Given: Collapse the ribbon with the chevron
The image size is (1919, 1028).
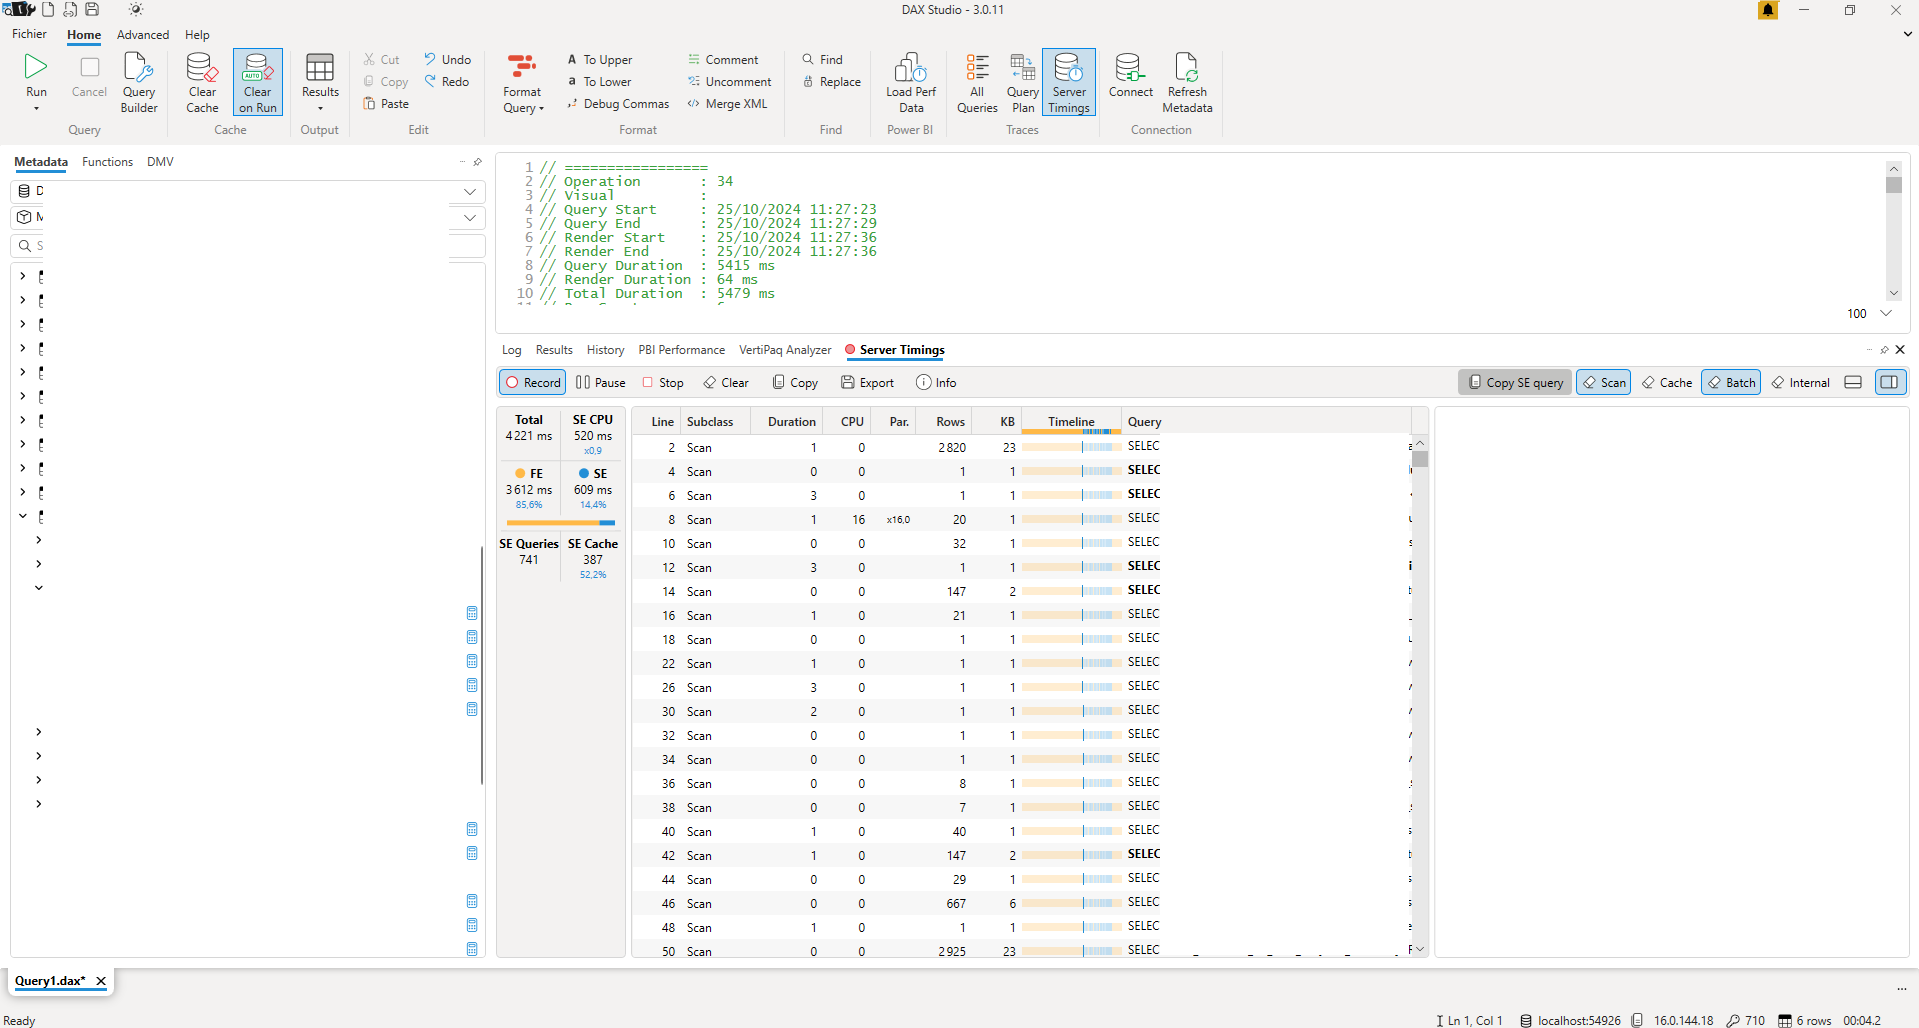Looking at the screenshot, I should (1907, 34).
